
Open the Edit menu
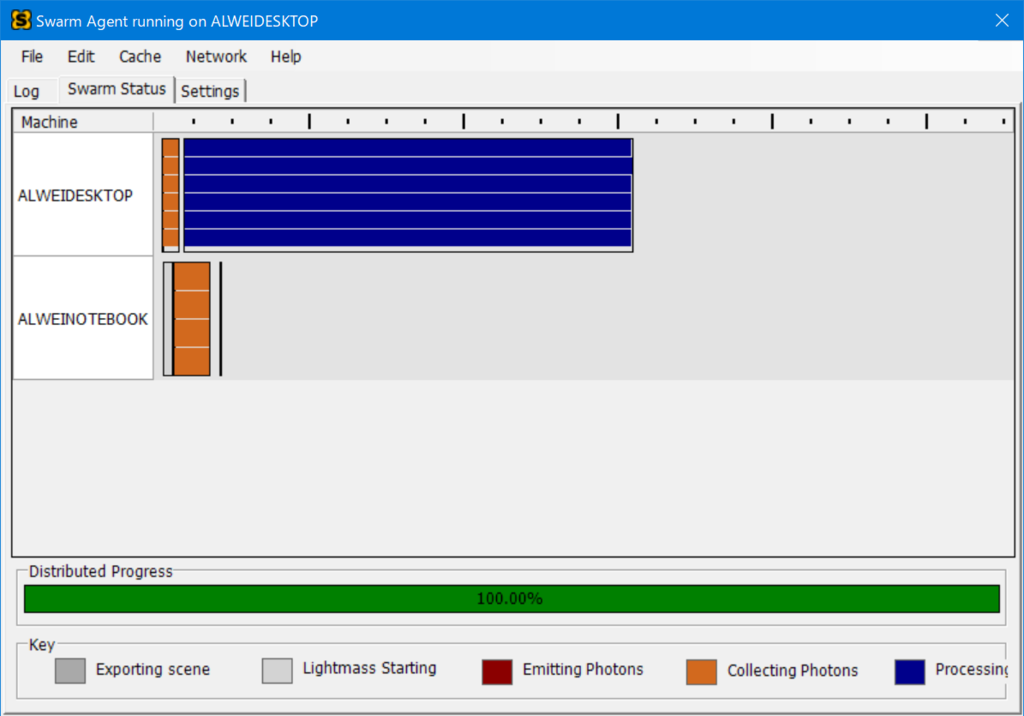pos(81,57)
